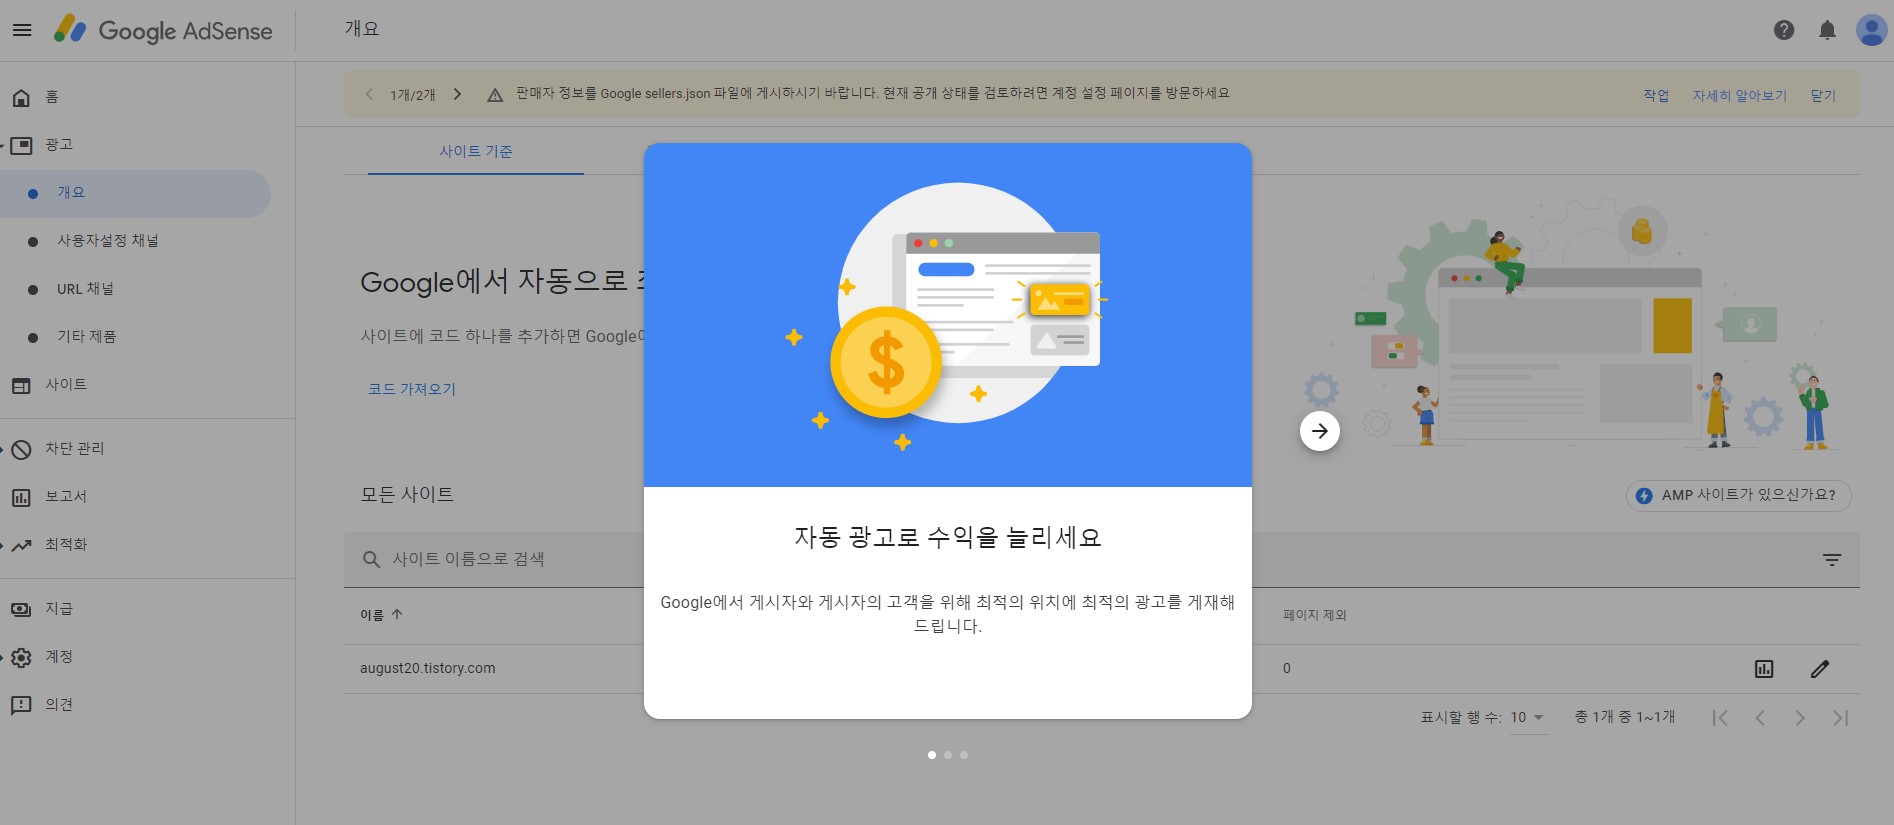
Task: Edit august20.tistory.com with pencil icon
Action: [1820, 669]
